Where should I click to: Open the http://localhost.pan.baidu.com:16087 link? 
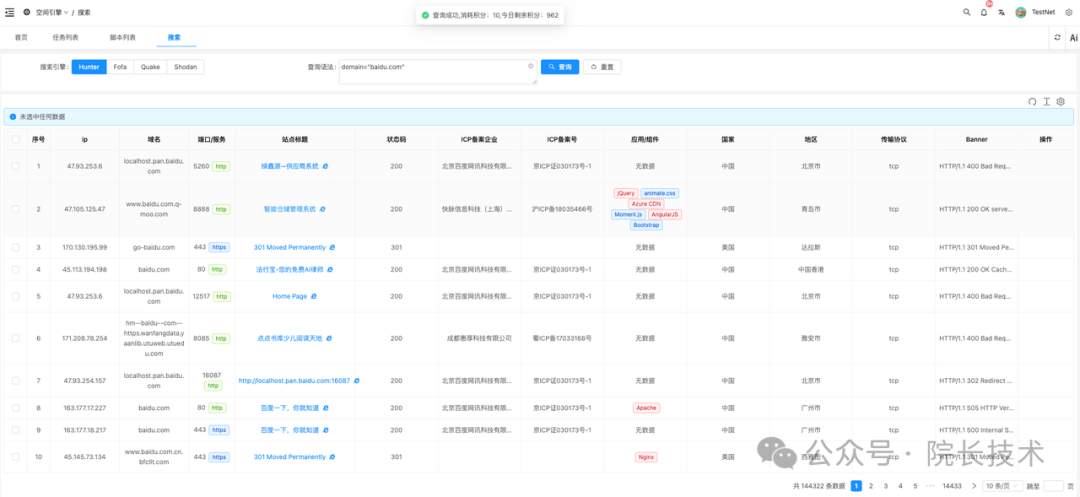[294, 381]
